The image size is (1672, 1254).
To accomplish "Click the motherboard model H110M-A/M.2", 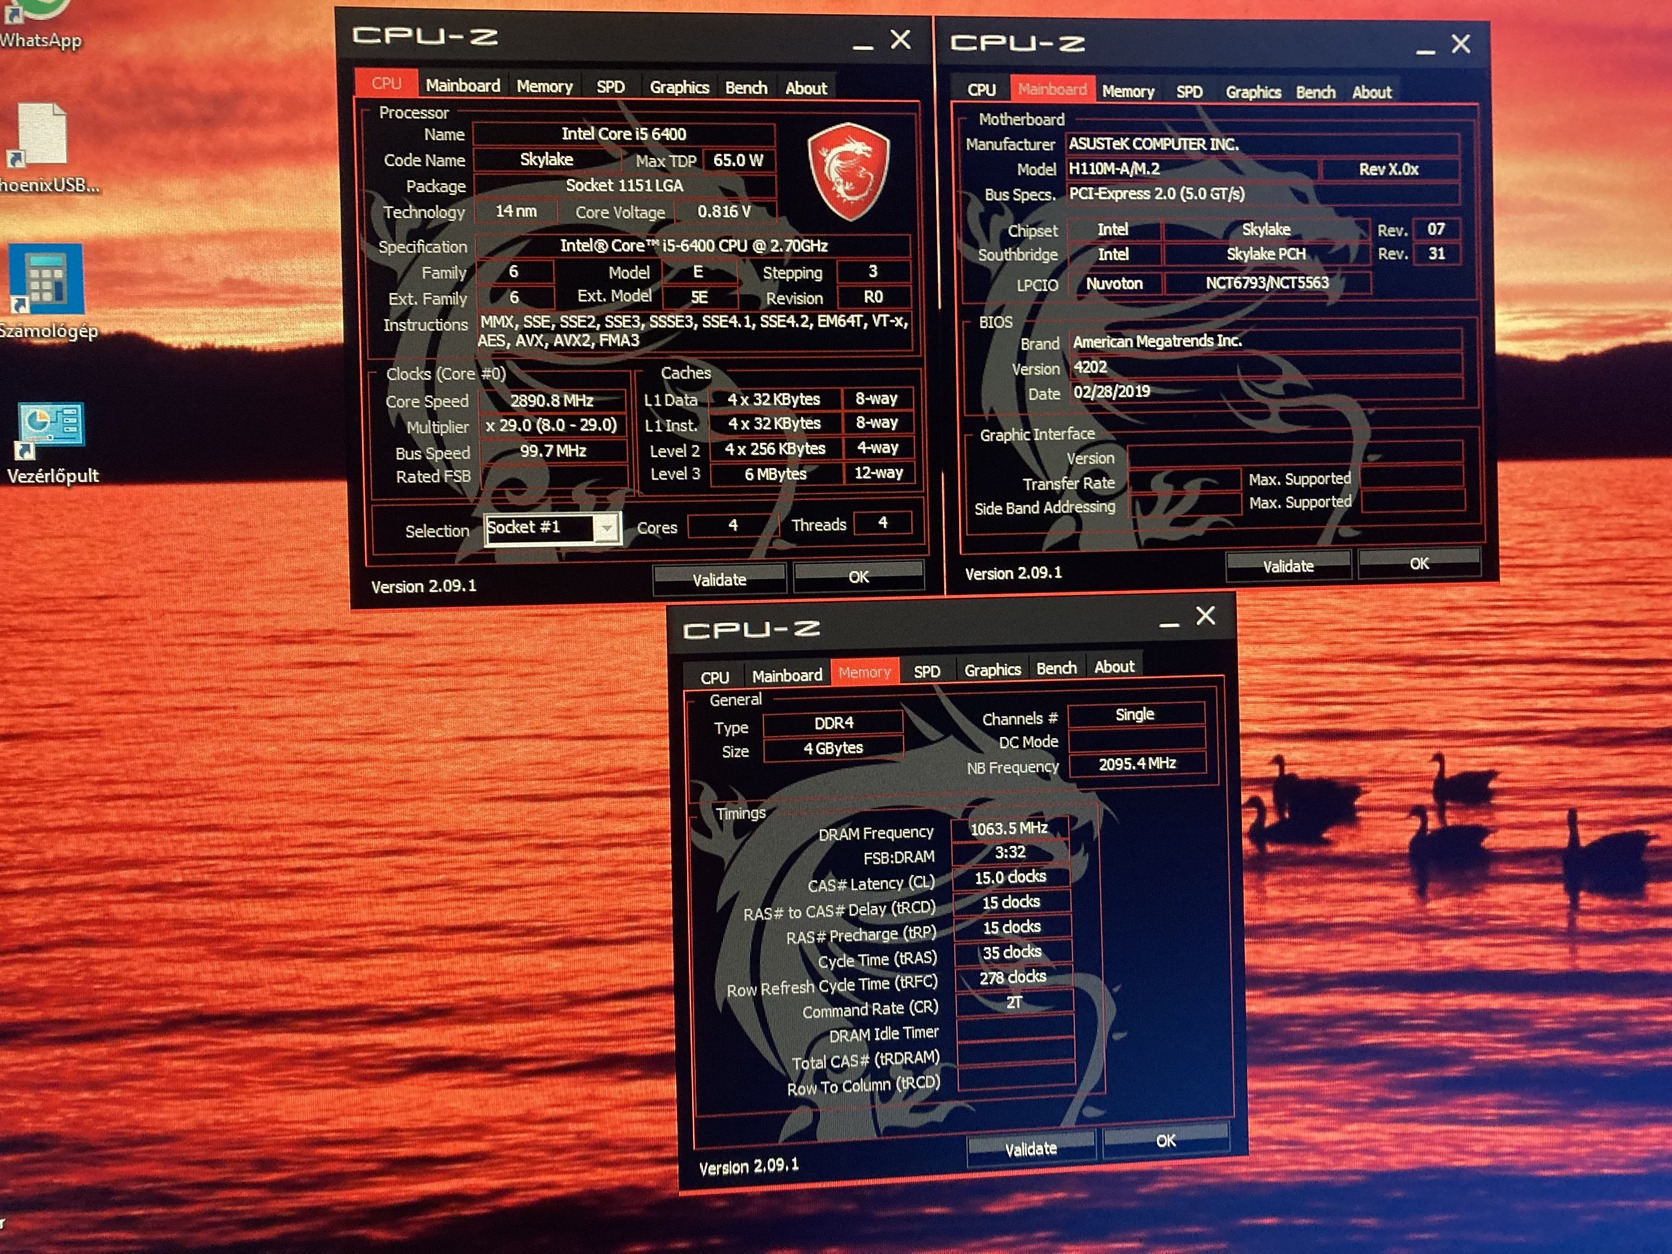I will 1192,169.
